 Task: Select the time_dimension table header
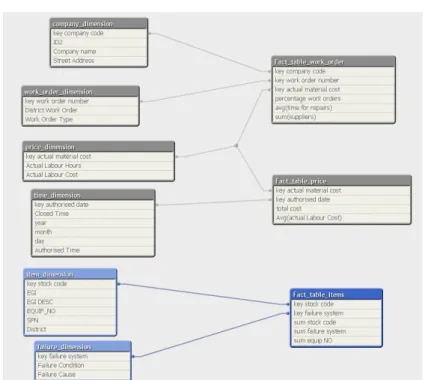click(x=93, y=195)
